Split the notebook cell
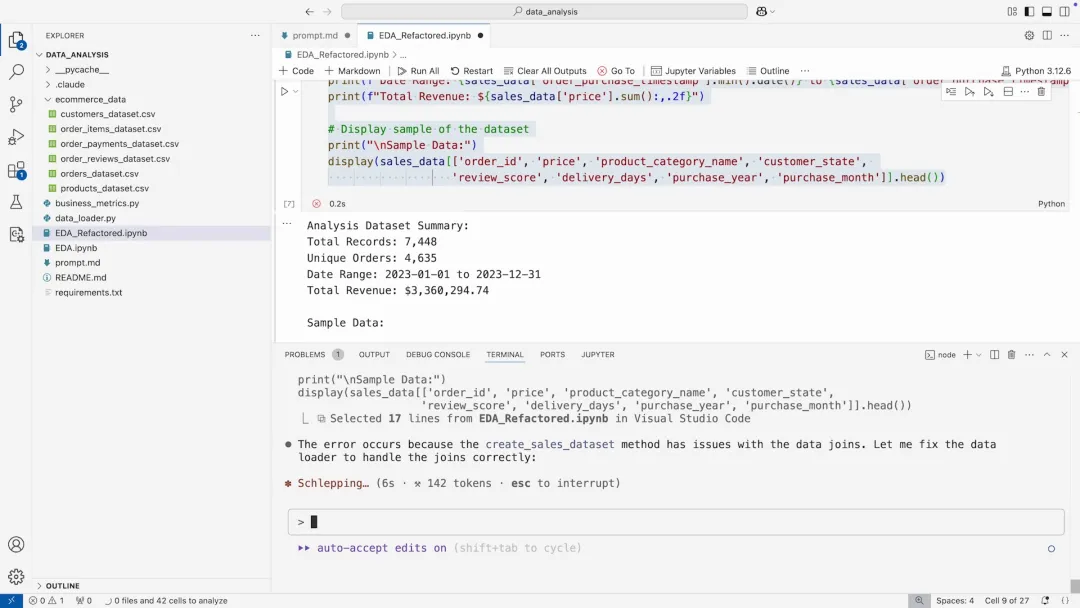 [1008, 92]
